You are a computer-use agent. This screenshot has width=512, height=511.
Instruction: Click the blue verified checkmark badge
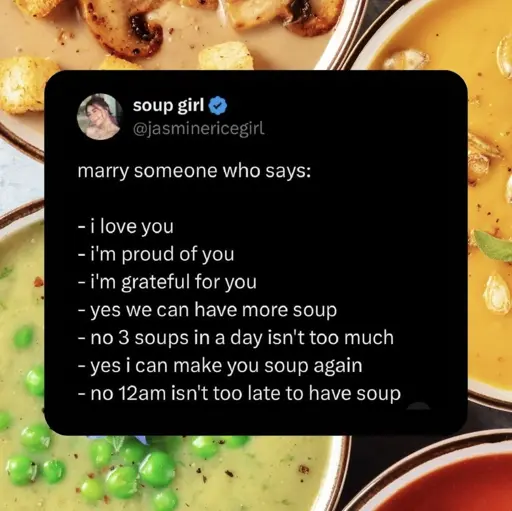click(x=218, y=106)
